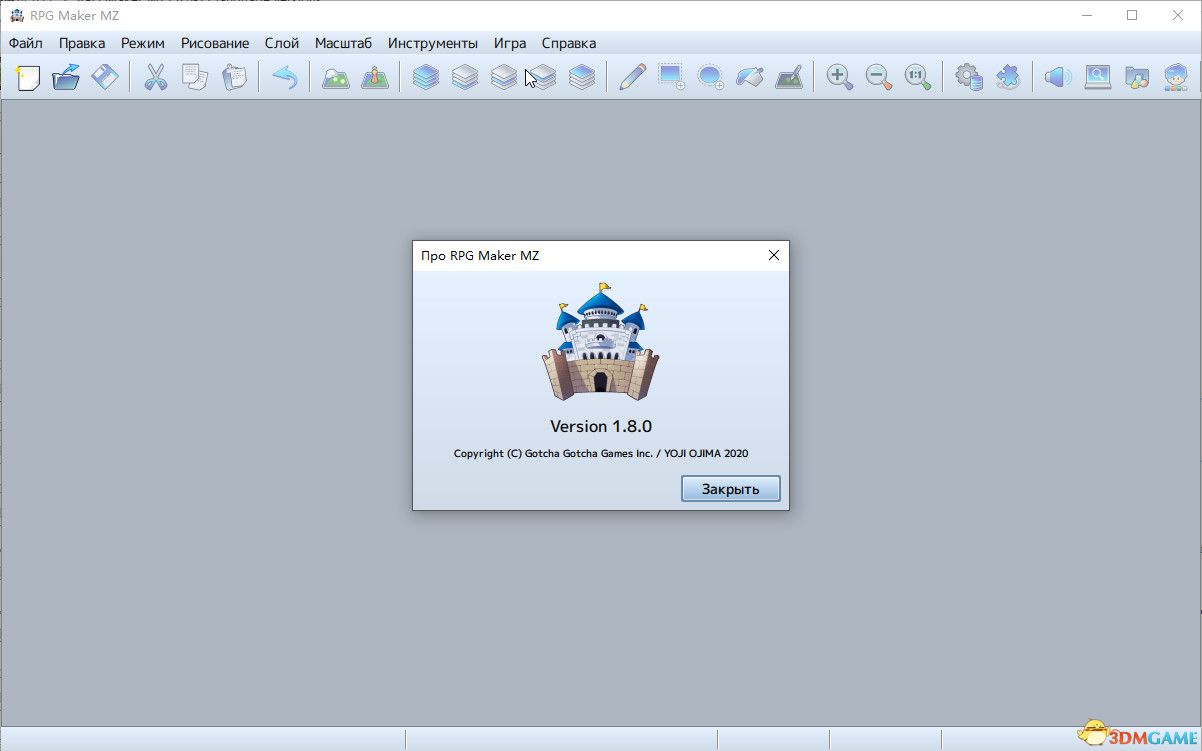Select the Ellipse drawing tool
The image size is (1202, 751).
pyautogui.click(x=710, y=77)
